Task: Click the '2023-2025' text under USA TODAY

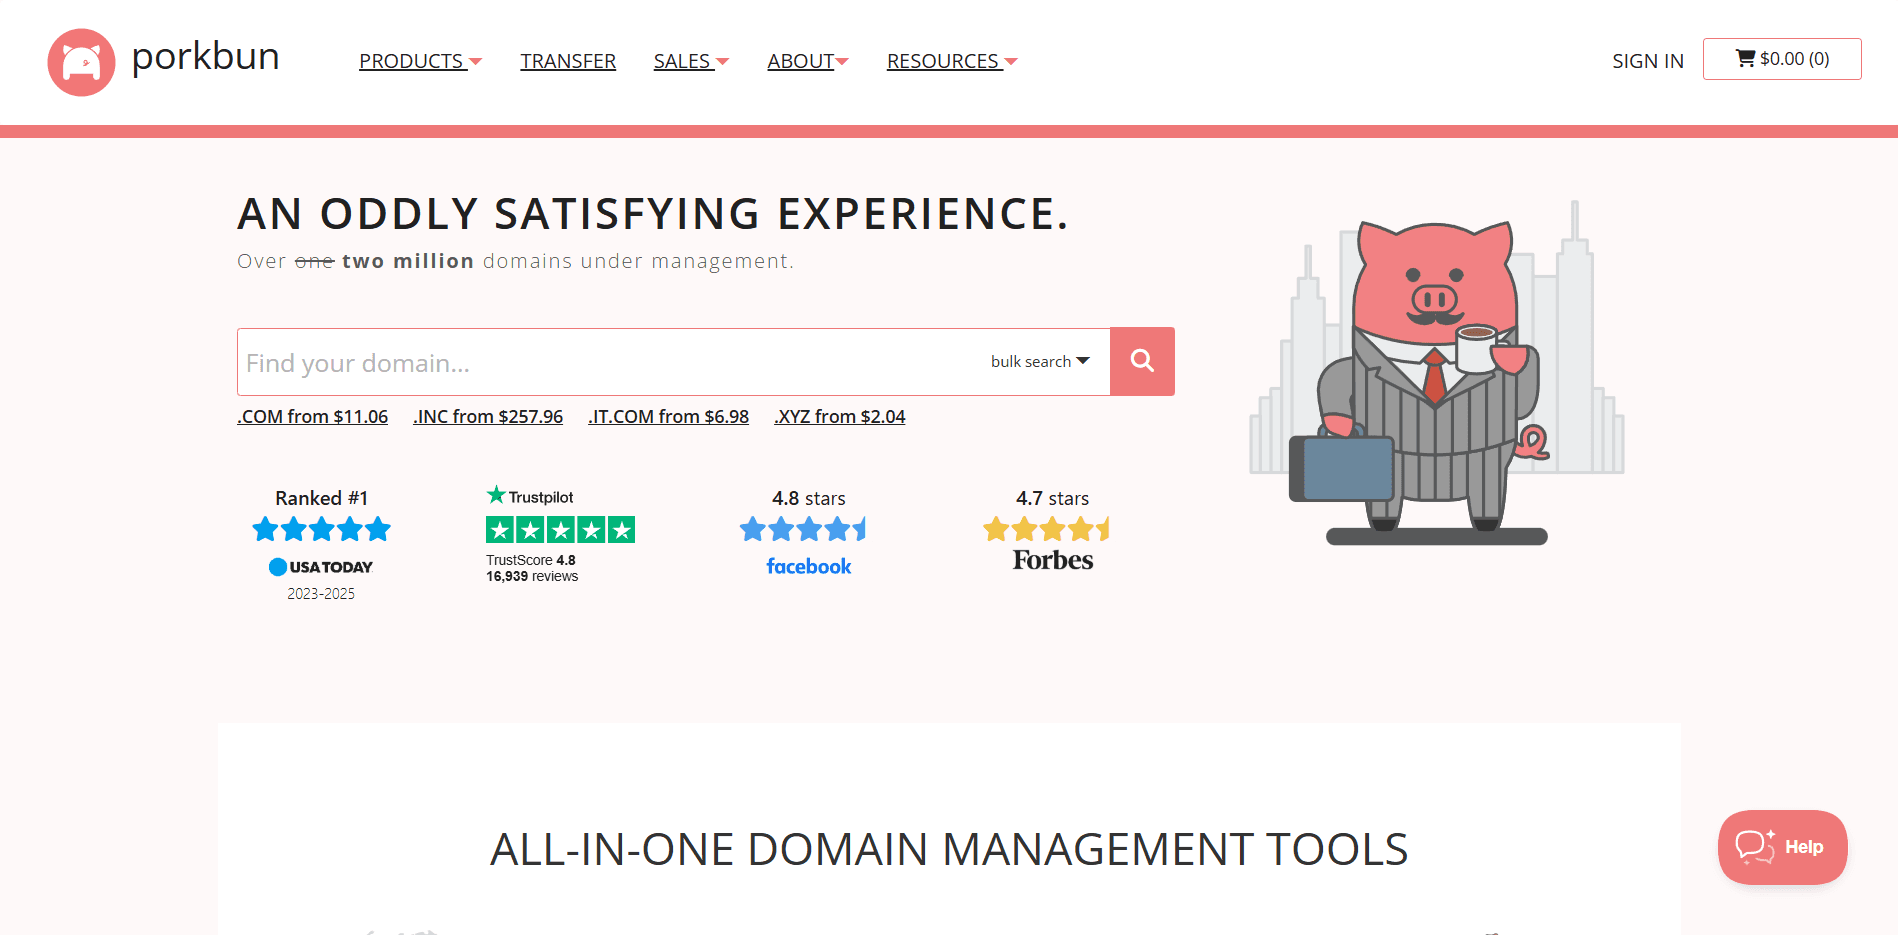Action: 321,594
